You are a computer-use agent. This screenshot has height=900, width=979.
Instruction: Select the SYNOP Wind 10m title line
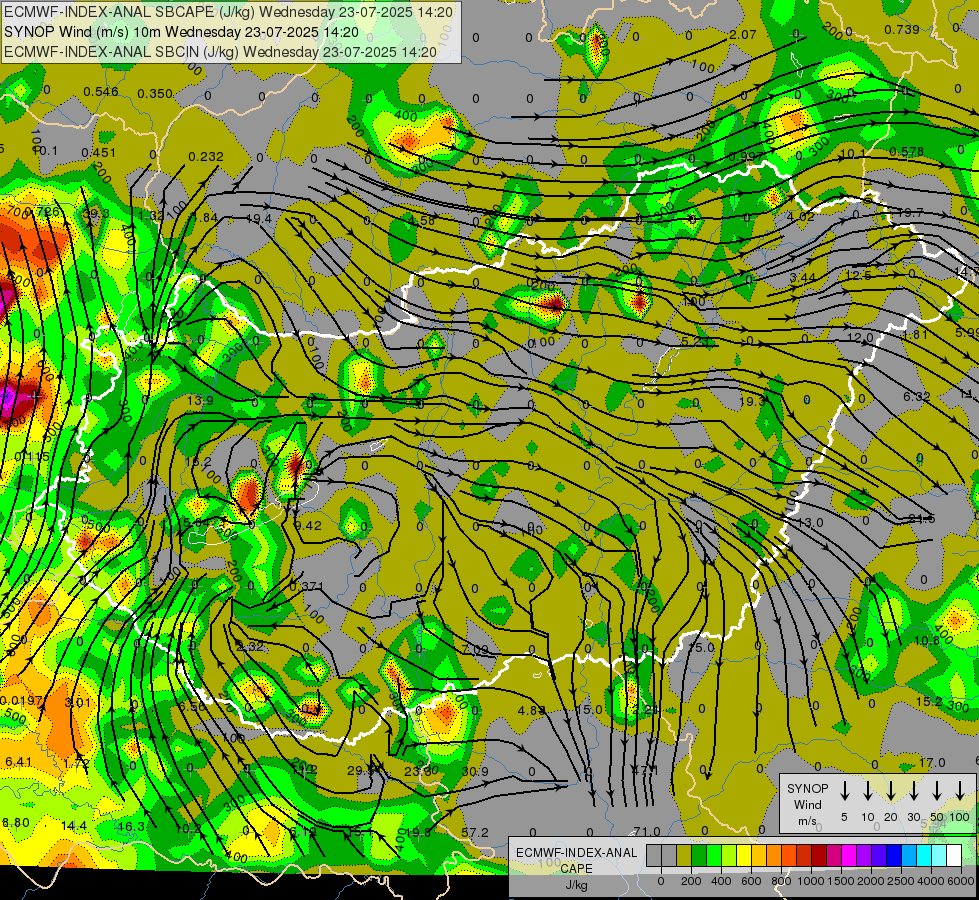click(x=181, y=32)
